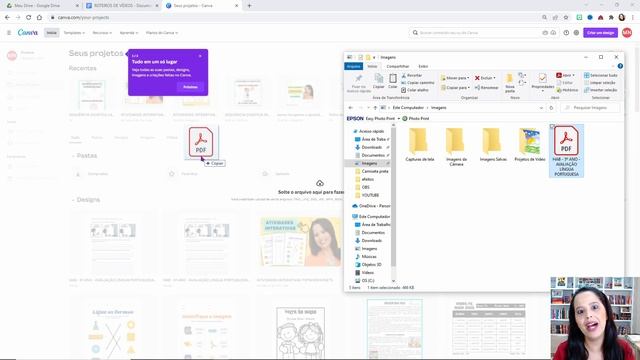This screenshot has width=640, height=360.
Task: Open the Excluir dropdown with red X
Action: pos(485,78)
